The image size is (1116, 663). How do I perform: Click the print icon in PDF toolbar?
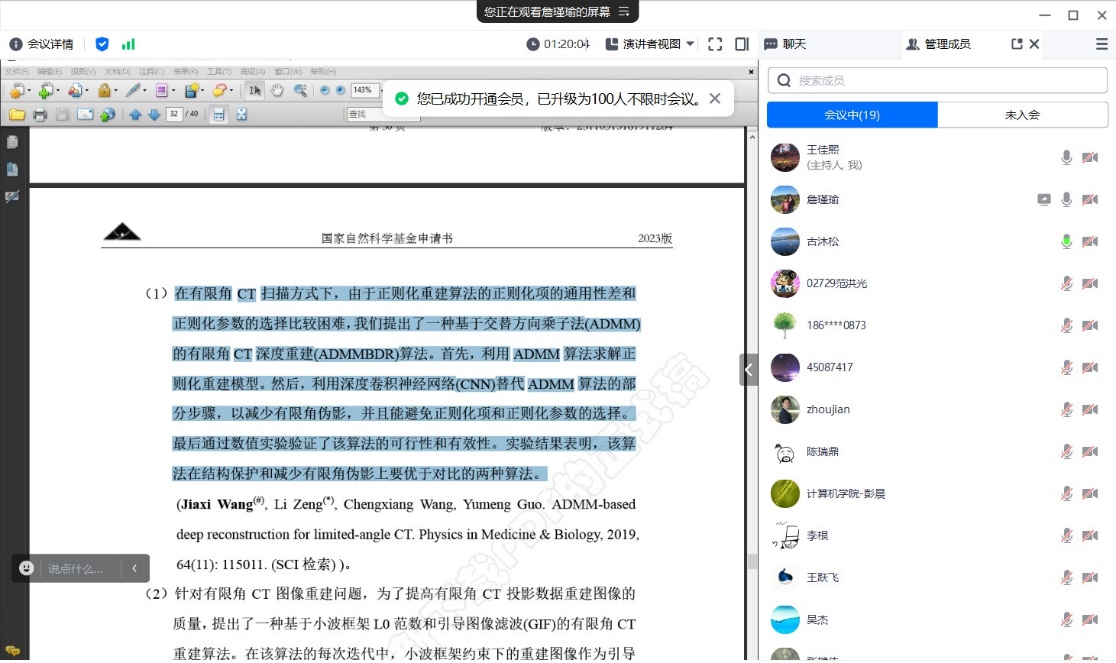(40, 115)
